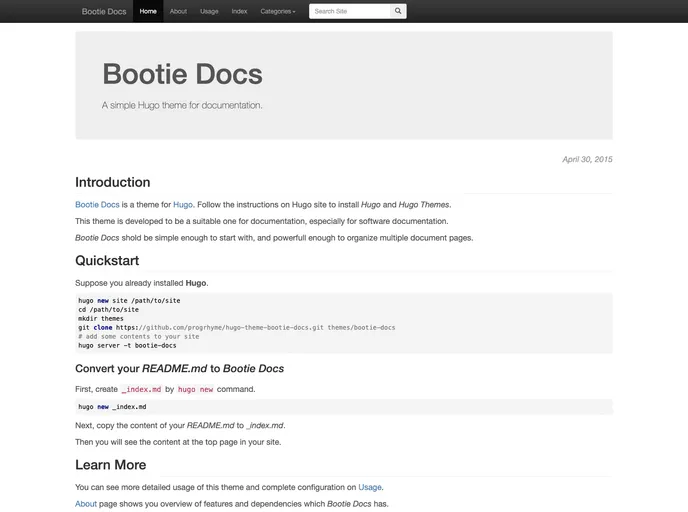This screenshot has height=512, width=688.
Task: Open the Usage link under Learn More
Action: click(x=370, y=487)
